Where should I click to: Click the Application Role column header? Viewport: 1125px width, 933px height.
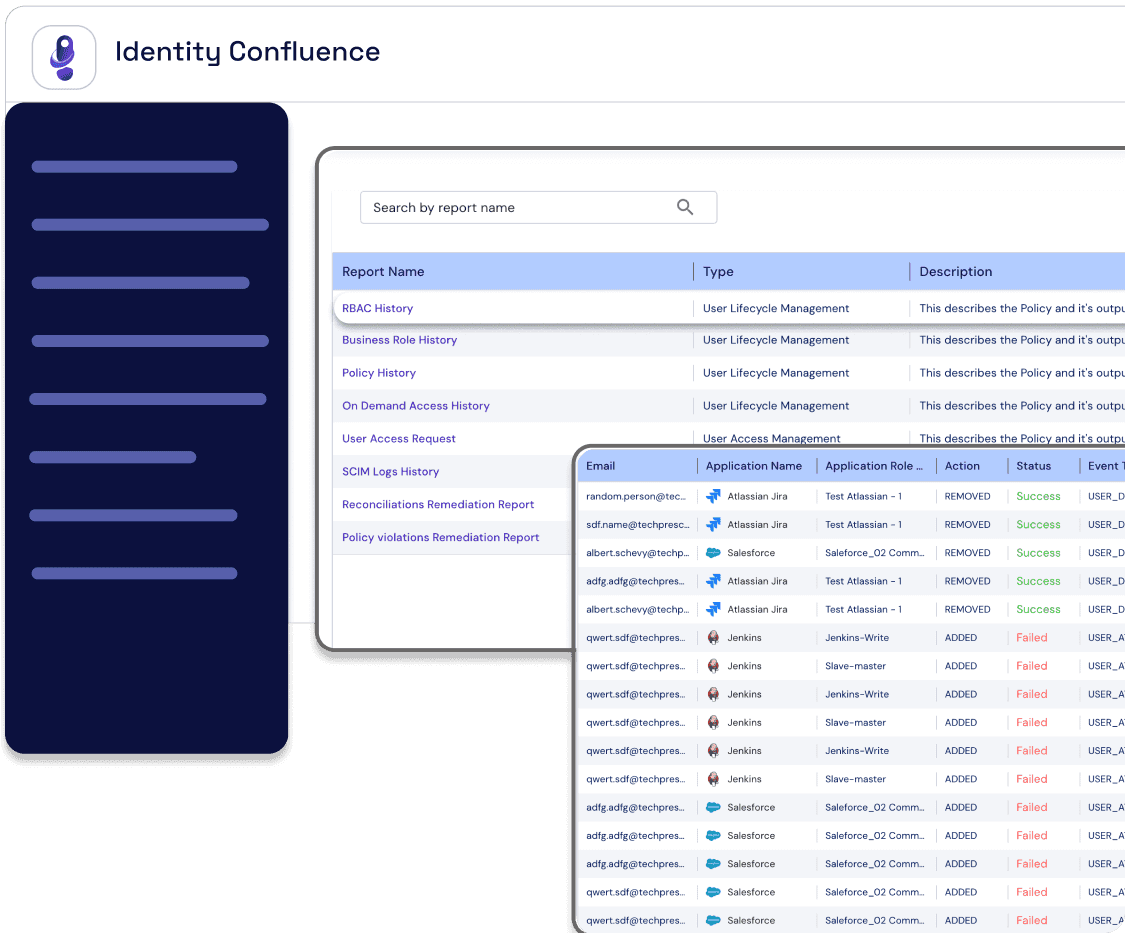coord(874,466)
